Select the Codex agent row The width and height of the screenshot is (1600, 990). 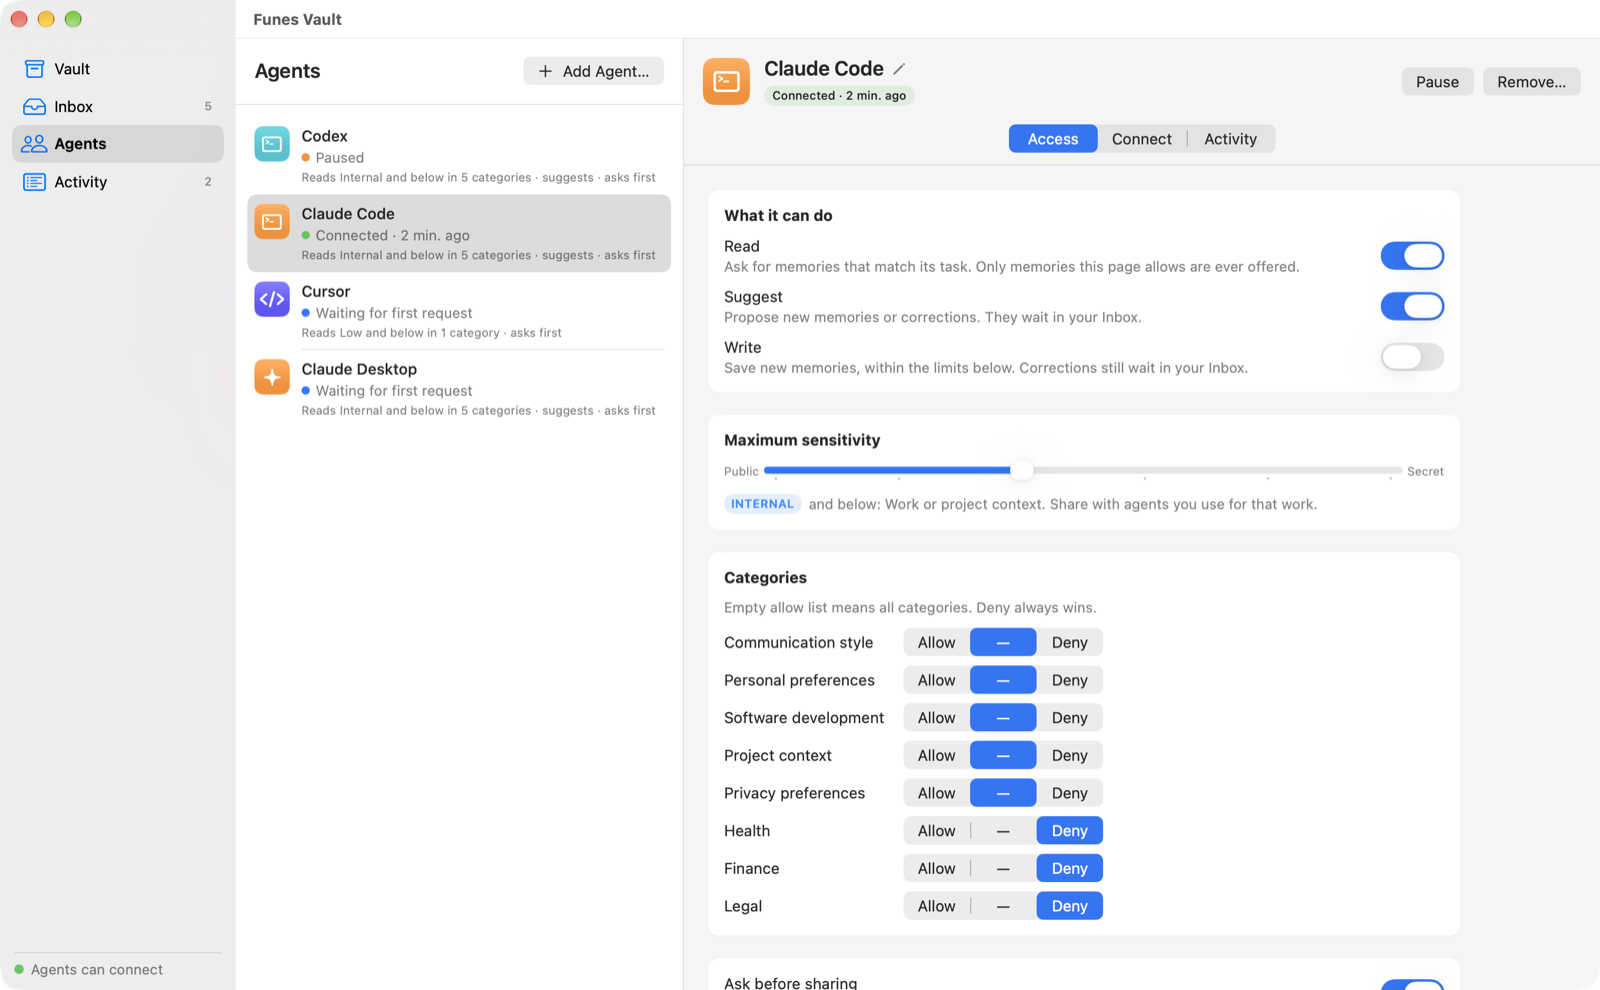(459, 156)
